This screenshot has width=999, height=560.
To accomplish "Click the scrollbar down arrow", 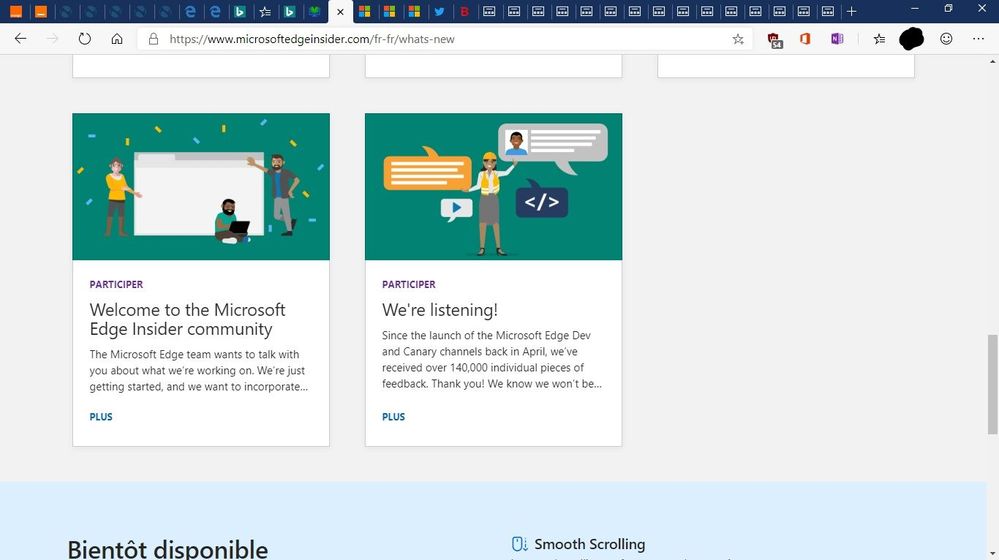I will (993, 554).
